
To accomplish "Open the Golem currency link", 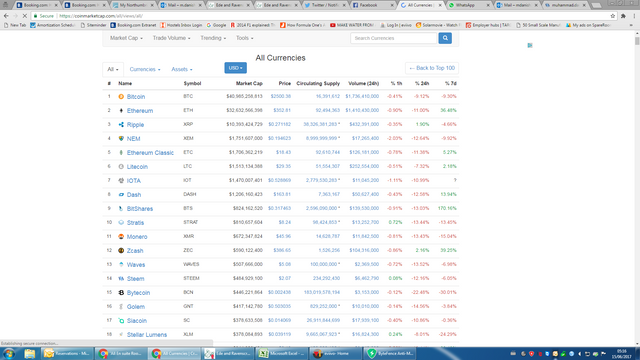I will 136,307.
